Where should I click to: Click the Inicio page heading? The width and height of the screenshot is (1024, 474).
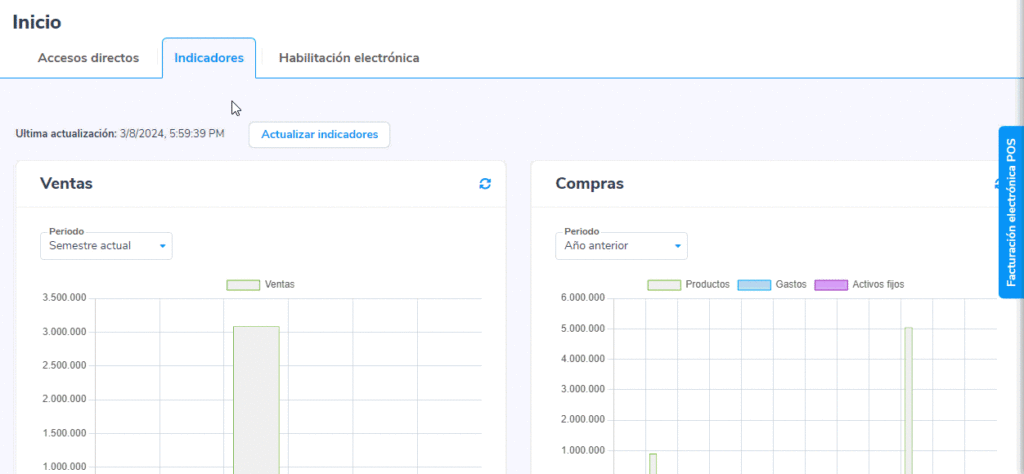pos(37,22)
